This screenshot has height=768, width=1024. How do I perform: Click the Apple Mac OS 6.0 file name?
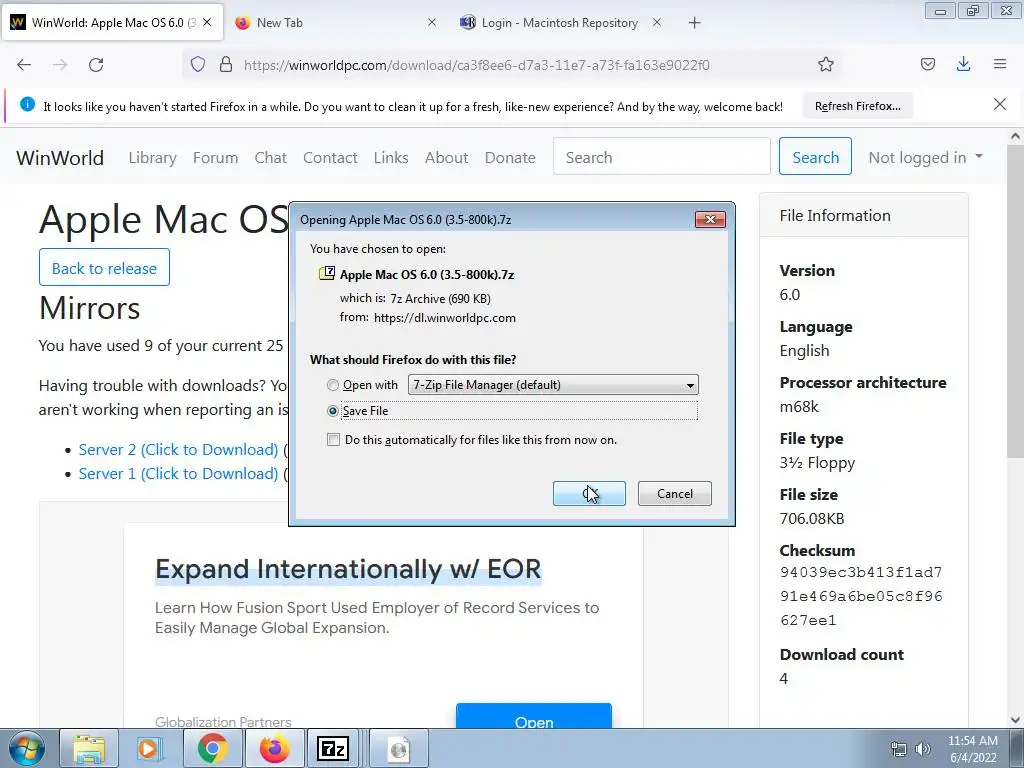point(426,274)
